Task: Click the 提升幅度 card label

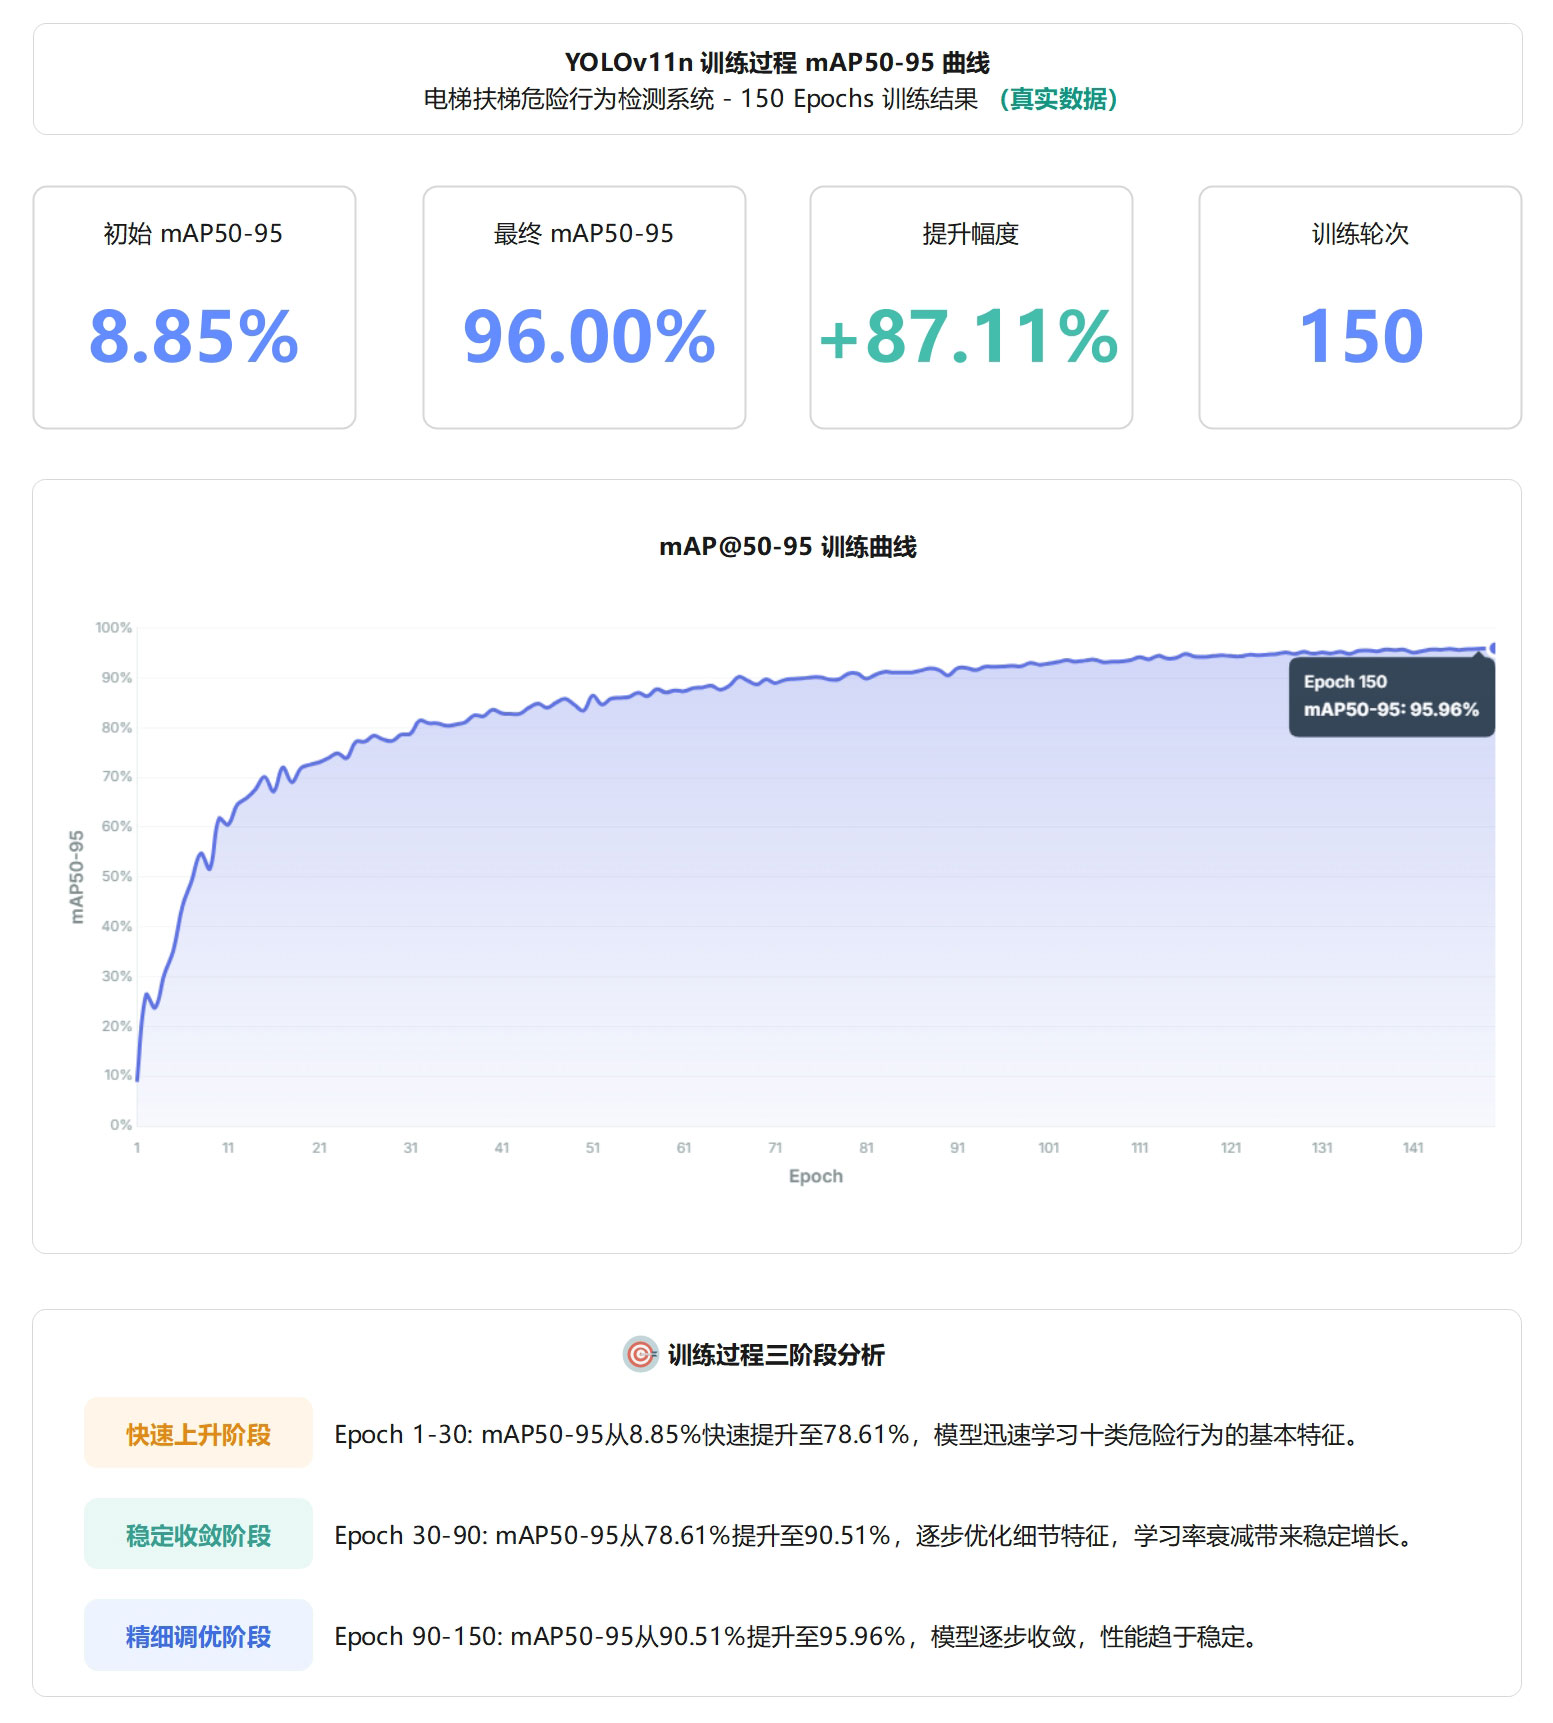Action: [971, 234]
